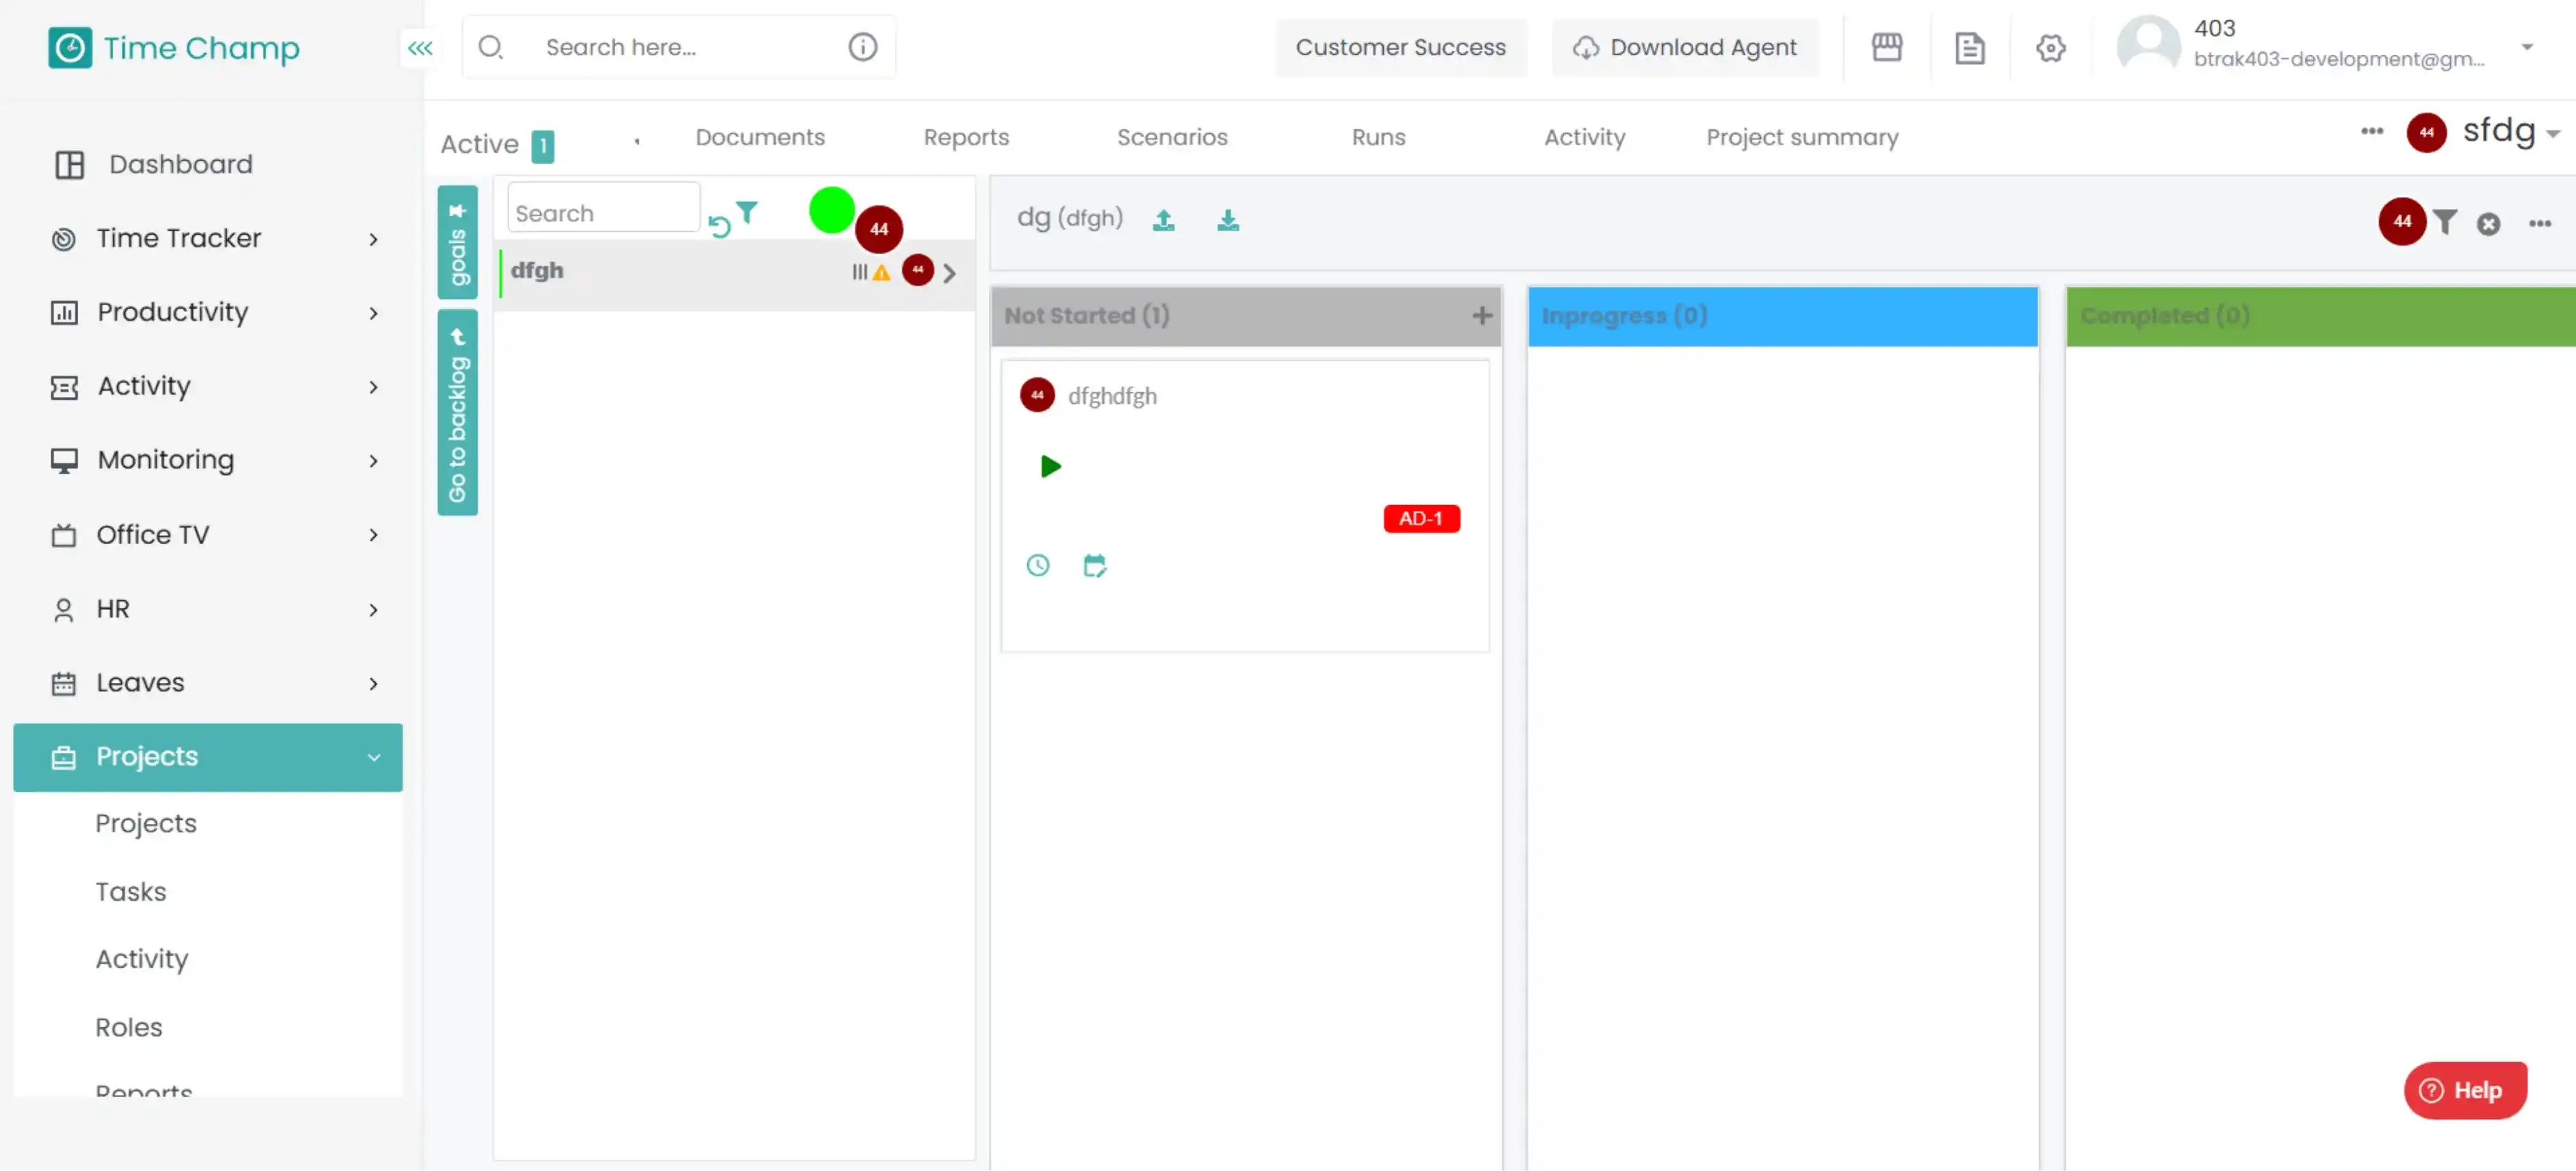2576x1171 pixels.
Task: Clear filters with the X circle icon
Action: [2488, 224]
